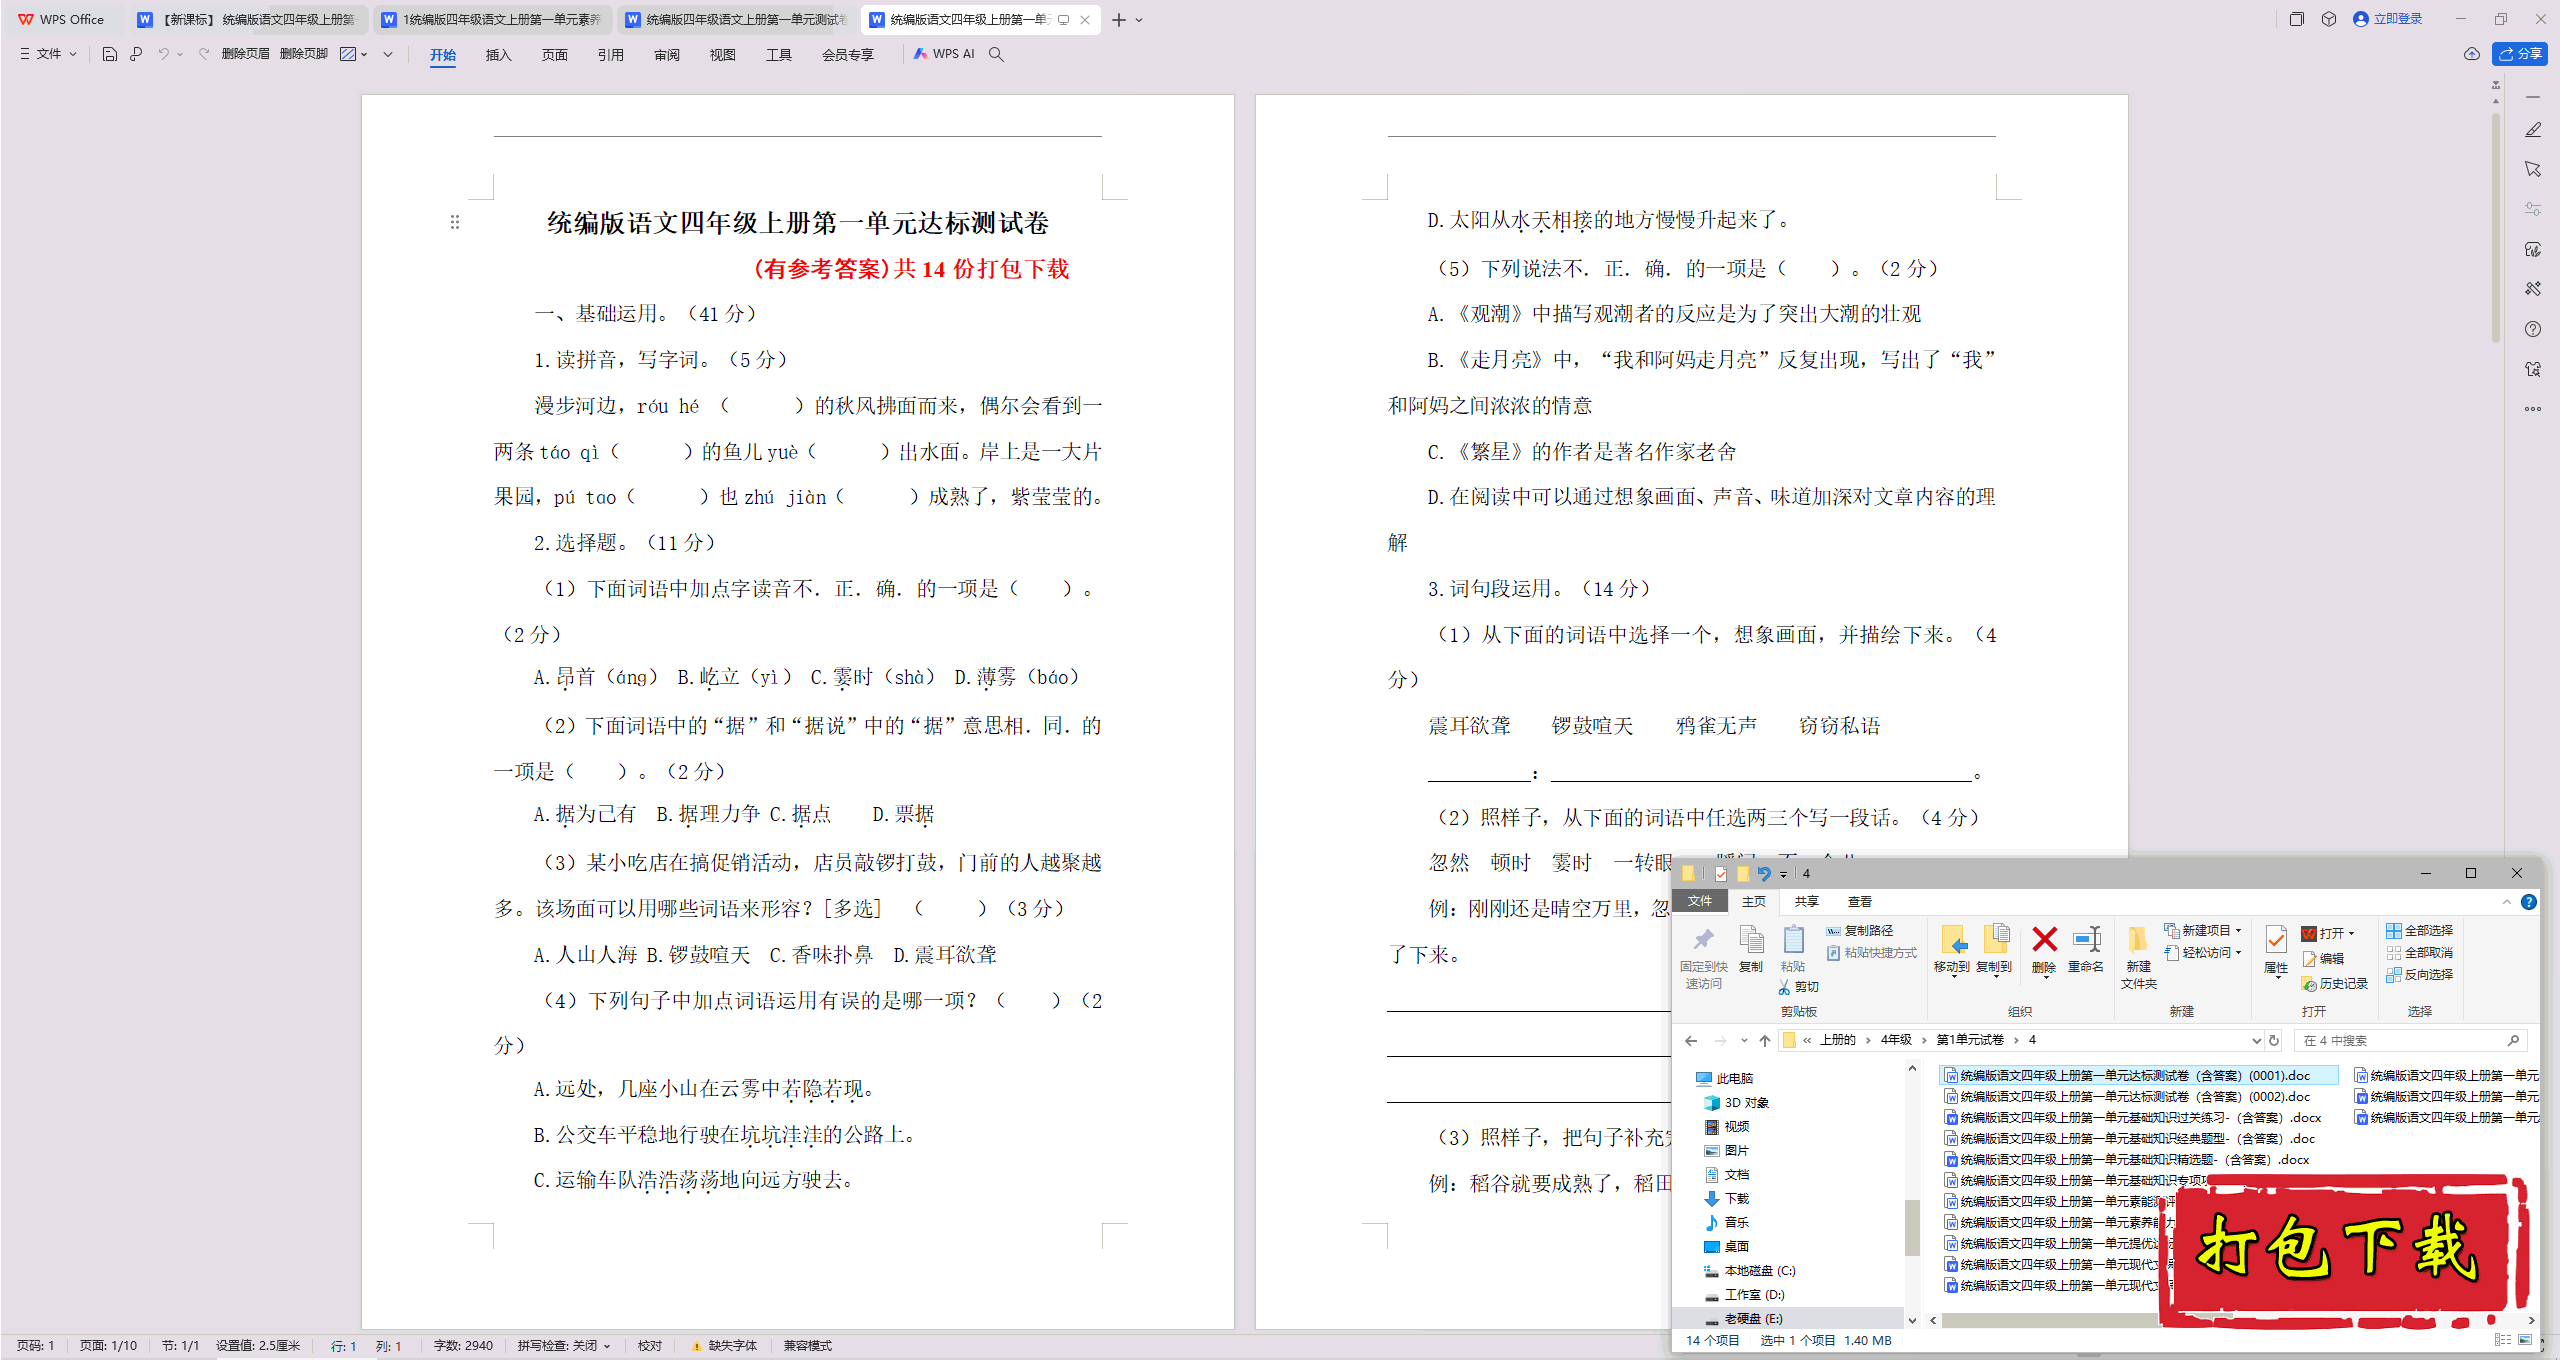Click the undo icon in Explorer quick access toolbar

pyautogui.click(x=1764, y=874)
